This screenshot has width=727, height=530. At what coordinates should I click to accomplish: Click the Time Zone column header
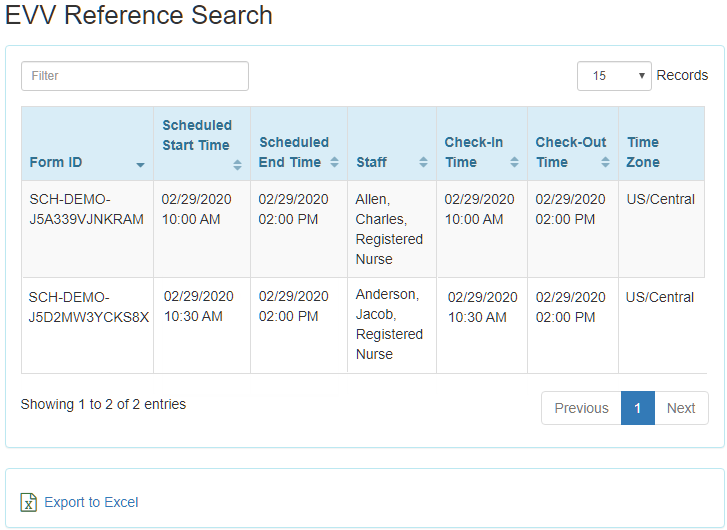pyautogui.click(x=643, y=152)
